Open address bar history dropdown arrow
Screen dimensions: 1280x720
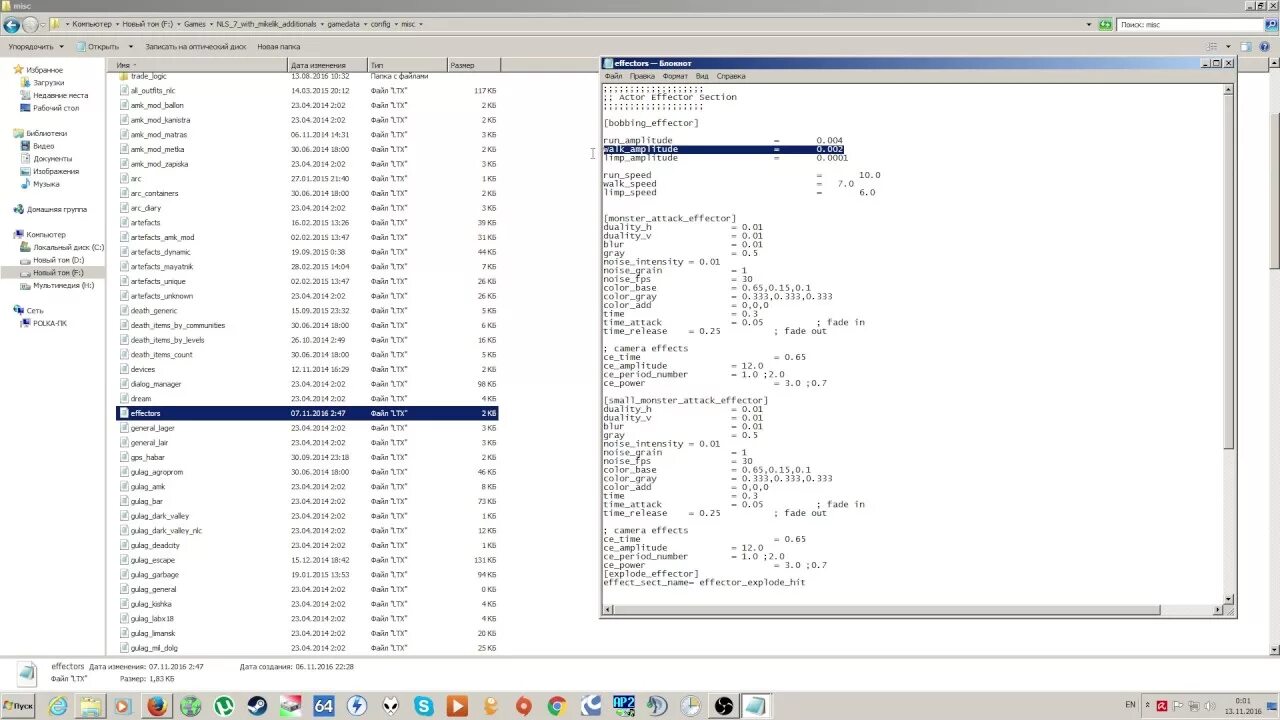pyautogui.click(x=1090, y=24)
